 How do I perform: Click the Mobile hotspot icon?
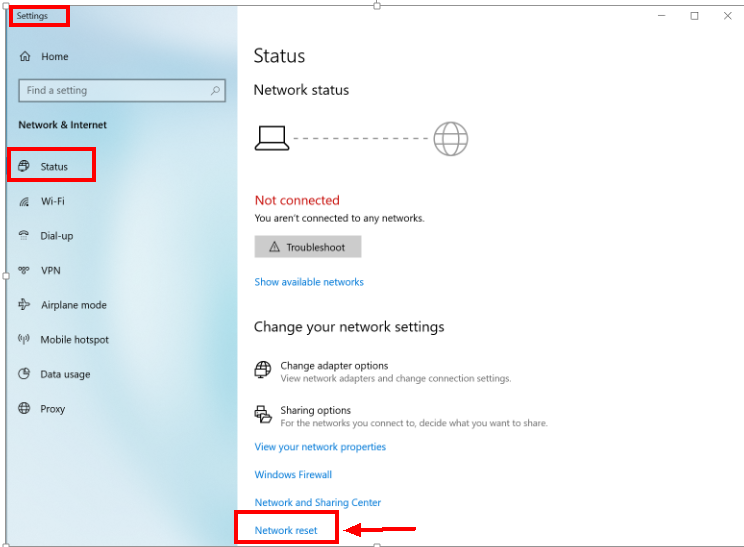coord(25,340)
